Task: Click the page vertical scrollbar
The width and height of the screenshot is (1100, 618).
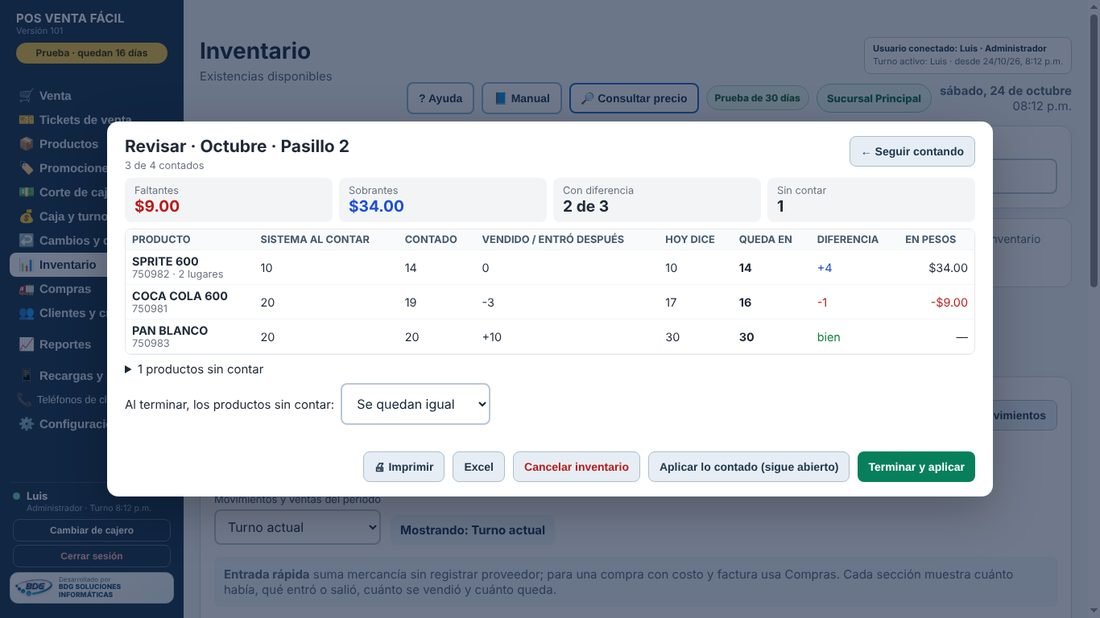Action: coord(1094,151)
